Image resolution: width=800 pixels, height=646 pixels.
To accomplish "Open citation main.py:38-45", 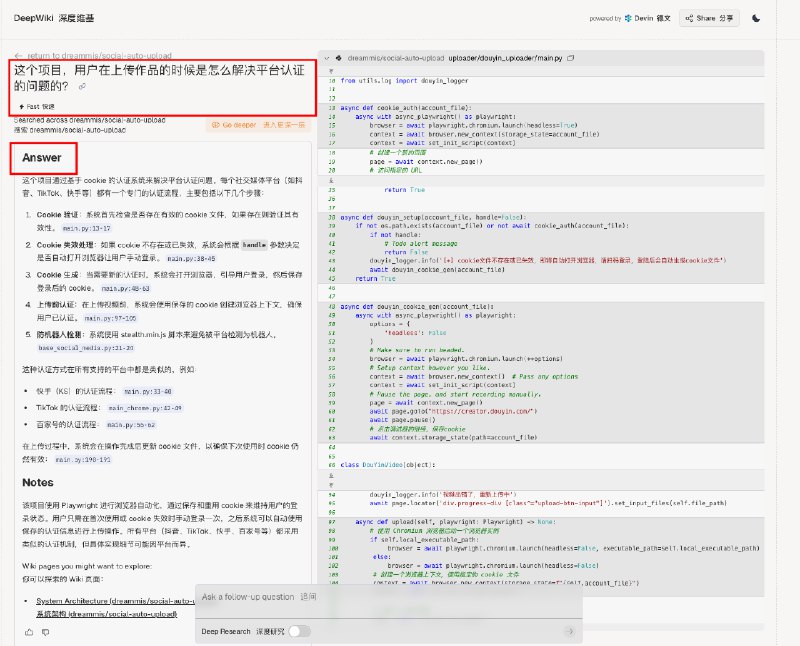I will [x=191, y=259].
